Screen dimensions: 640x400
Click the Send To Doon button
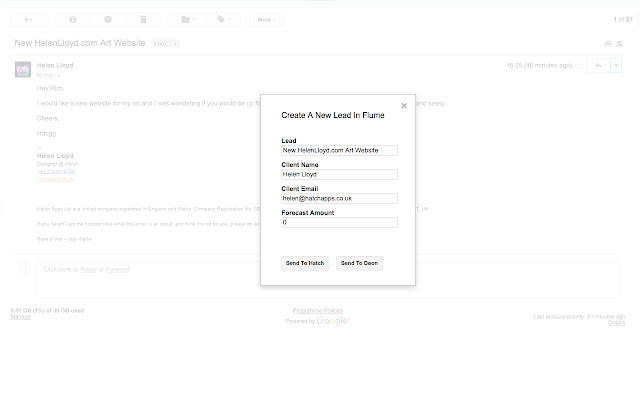pos(359,263)
